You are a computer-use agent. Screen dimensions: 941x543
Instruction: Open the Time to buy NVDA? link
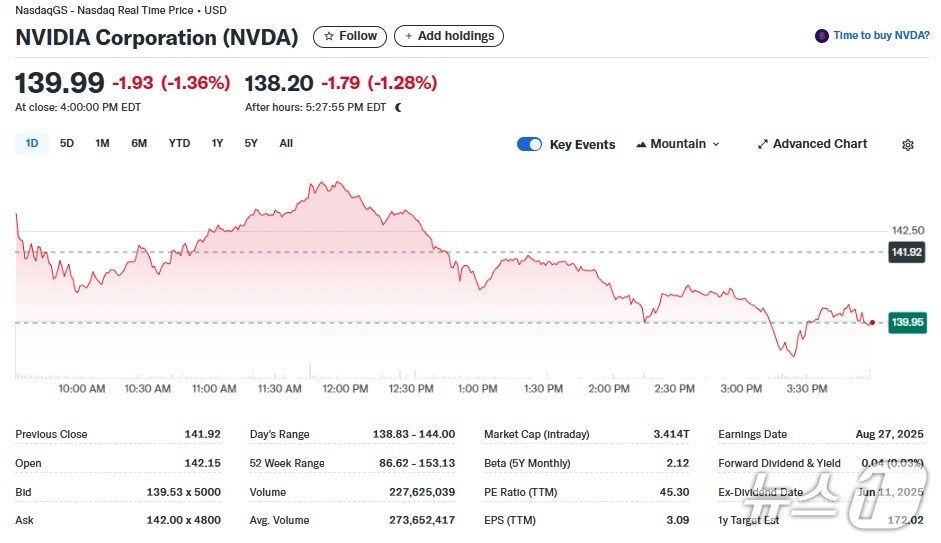point(881,36)
